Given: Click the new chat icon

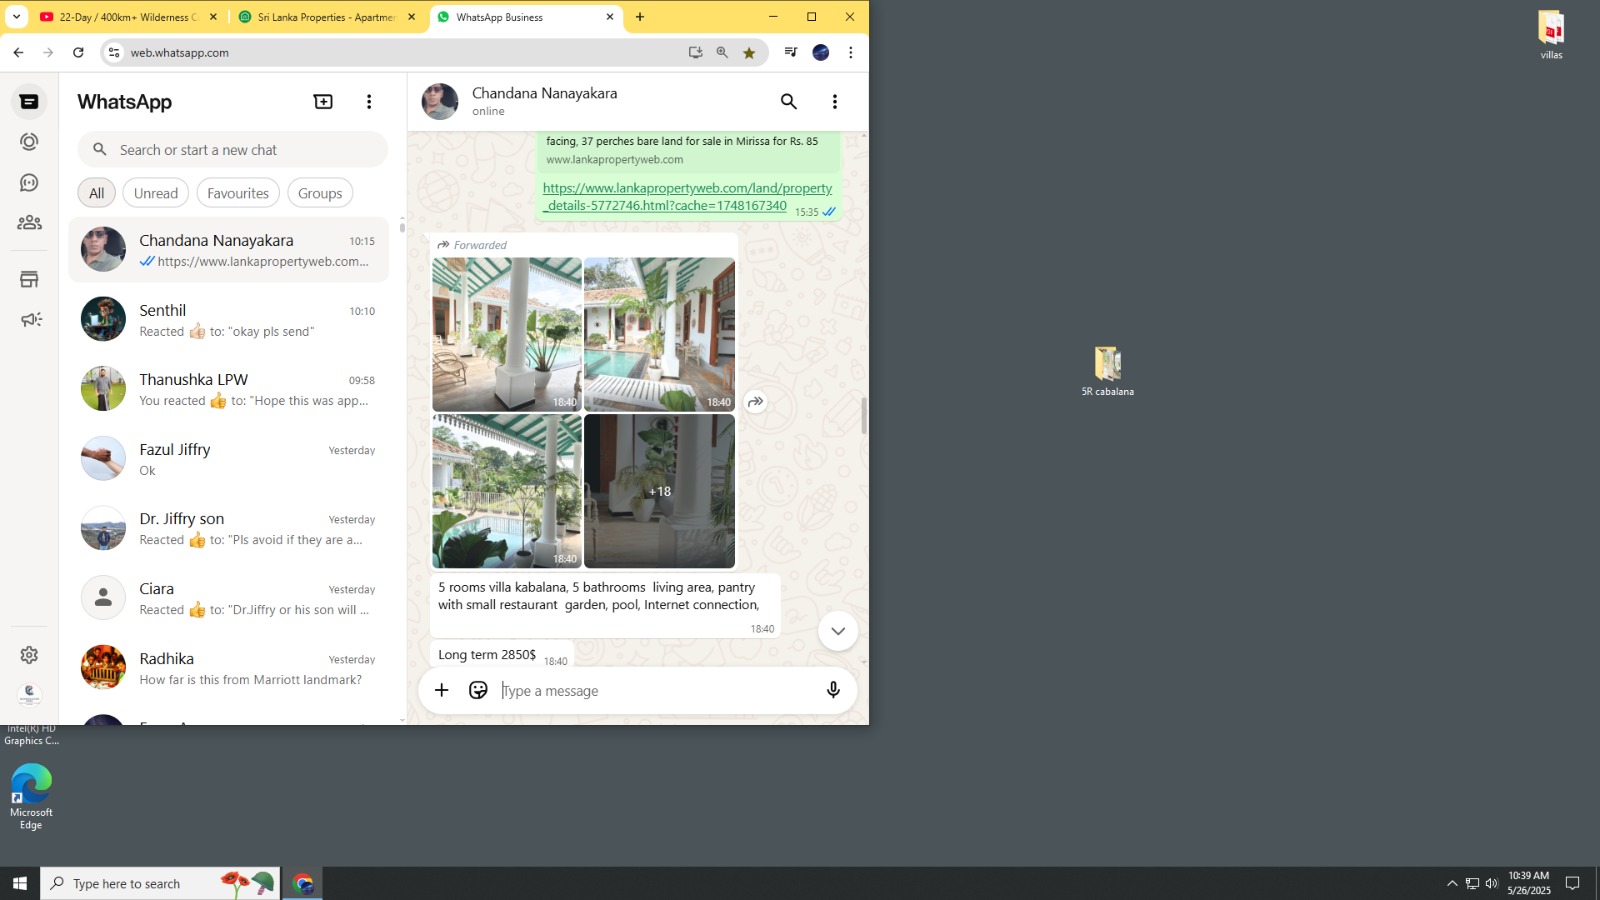Looking at the screenshot, I should coord(323,102).
